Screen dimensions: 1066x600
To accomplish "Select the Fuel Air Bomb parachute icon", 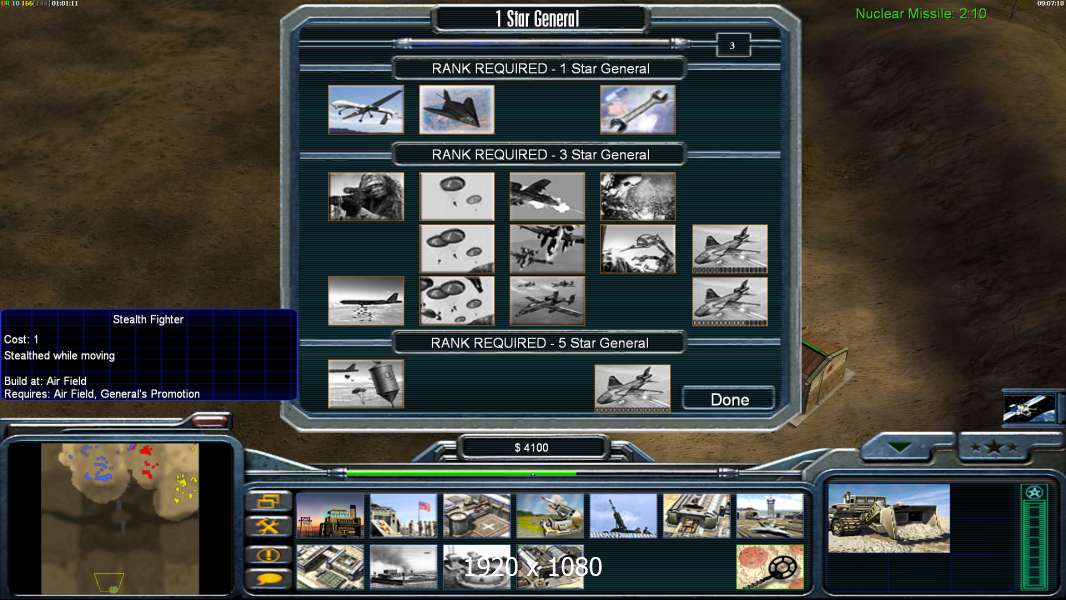I will (x=366, y=384).
